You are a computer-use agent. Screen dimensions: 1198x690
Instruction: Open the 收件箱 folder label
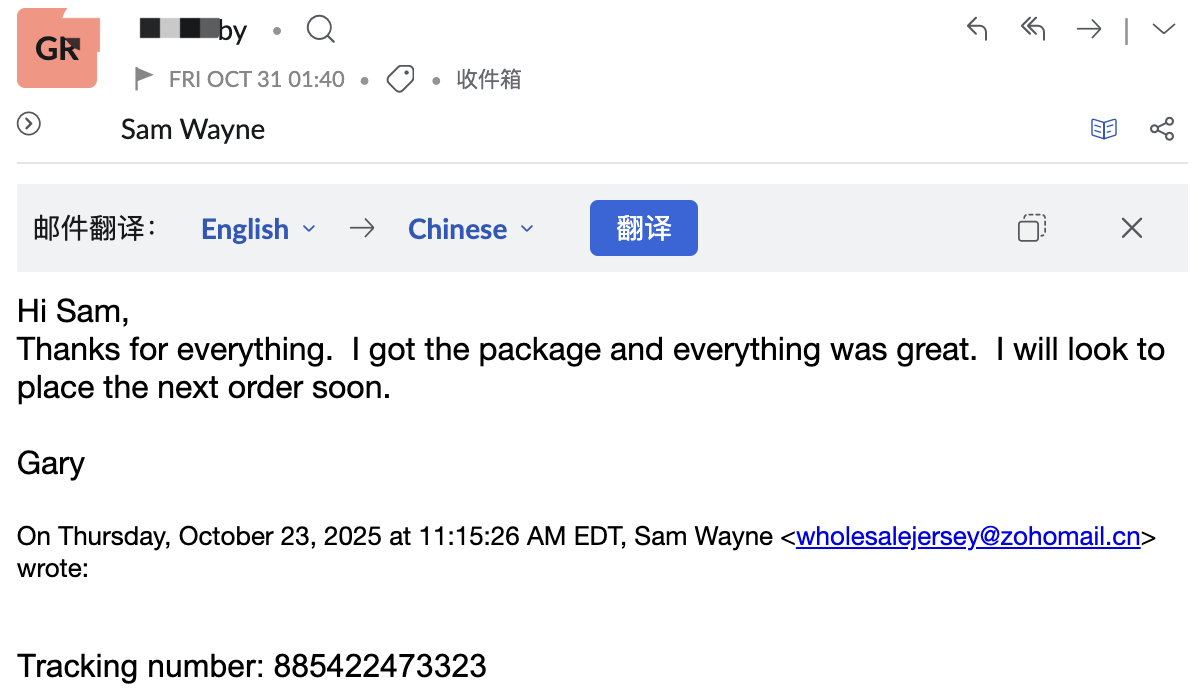(x=489, y=79)
